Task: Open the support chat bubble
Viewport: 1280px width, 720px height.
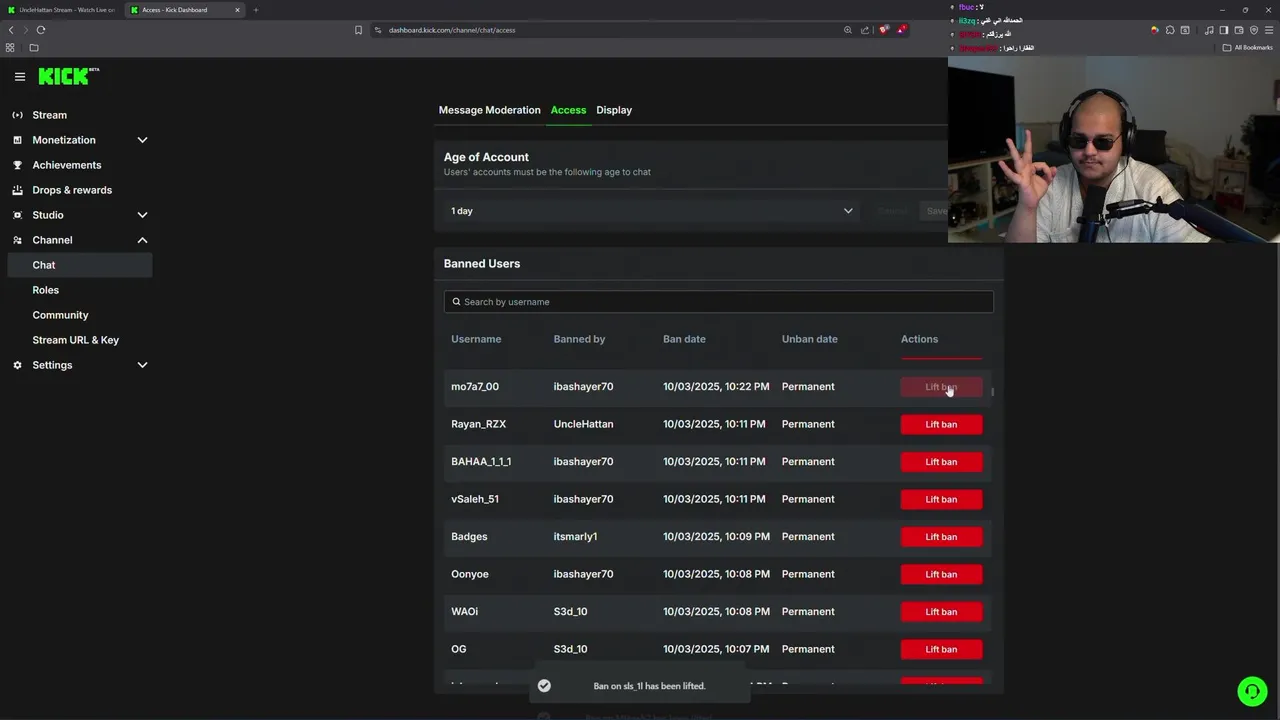Action: (x=1252, y=691)
